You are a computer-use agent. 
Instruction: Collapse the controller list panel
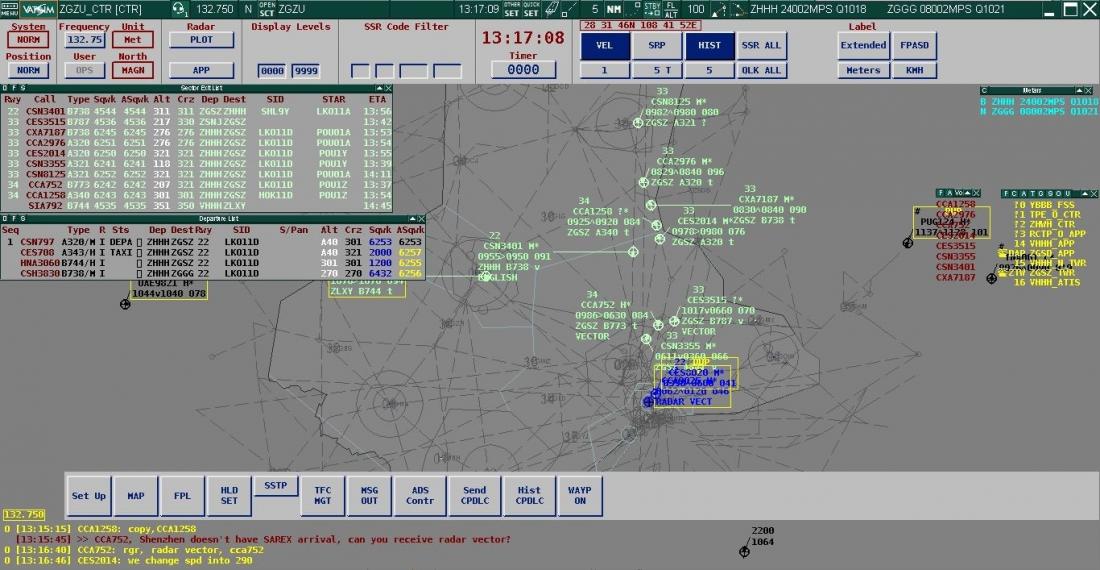(x=1085, y=193)
